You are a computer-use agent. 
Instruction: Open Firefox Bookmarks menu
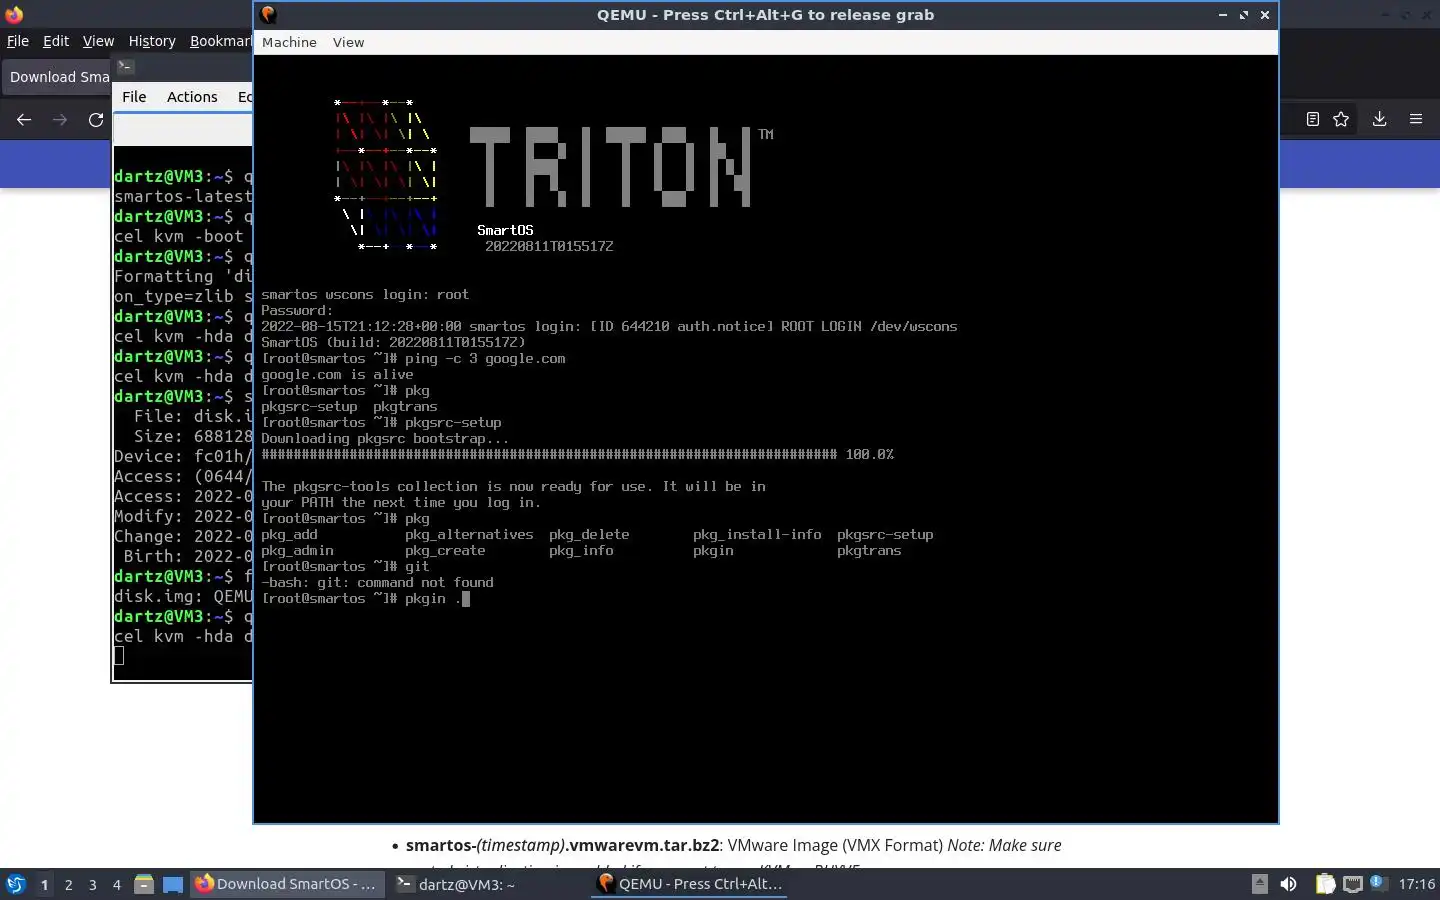tap(220, 41)
